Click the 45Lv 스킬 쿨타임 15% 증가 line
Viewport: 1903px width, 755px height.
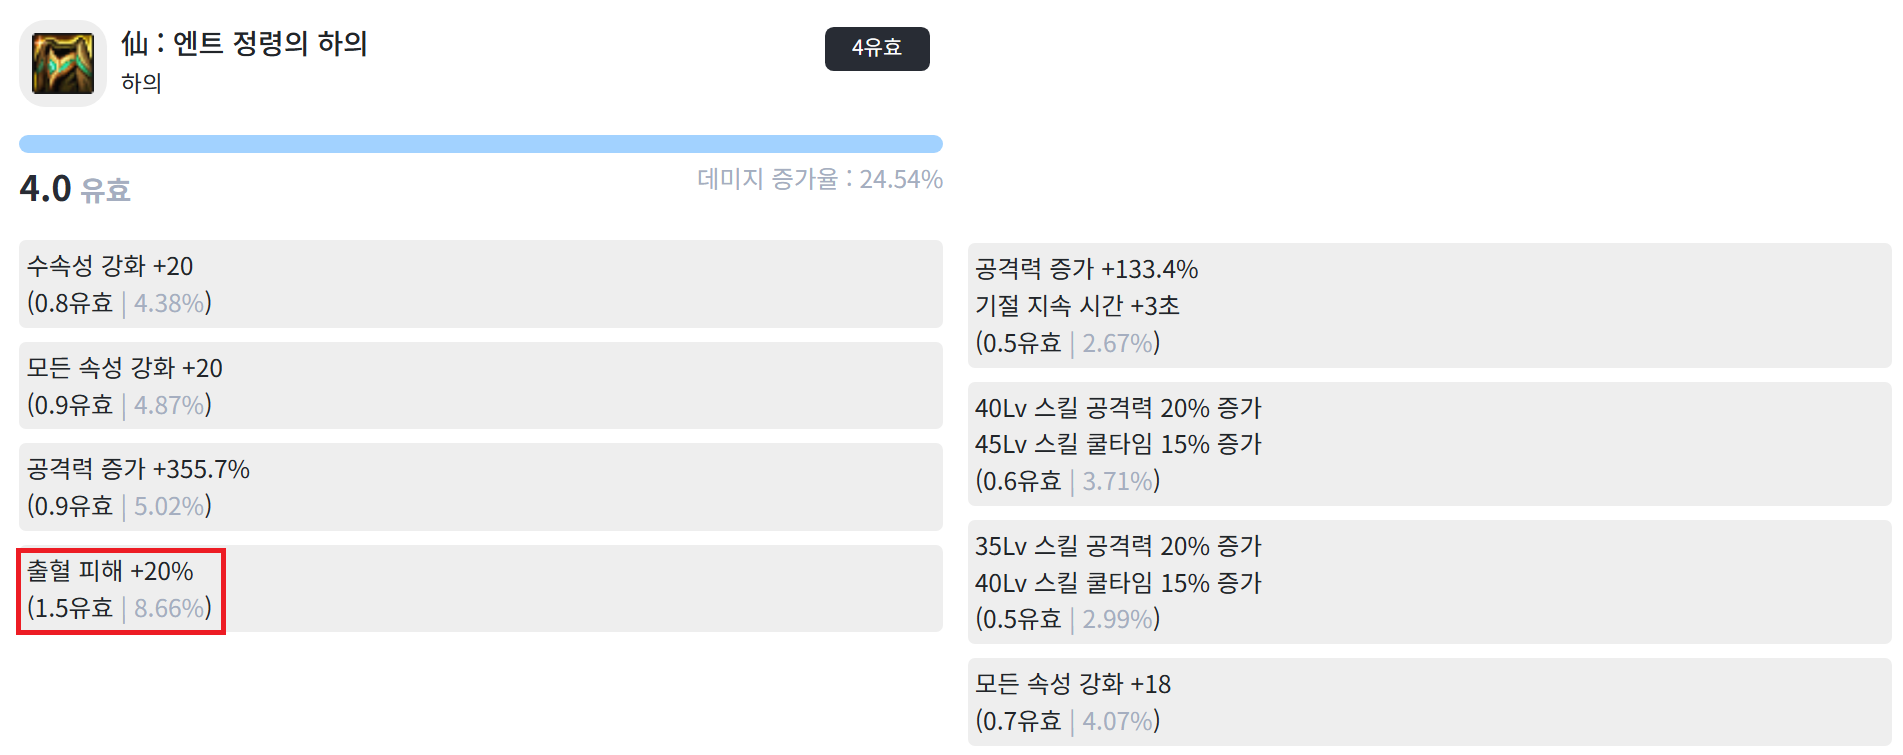click(x=1118, y=444)
